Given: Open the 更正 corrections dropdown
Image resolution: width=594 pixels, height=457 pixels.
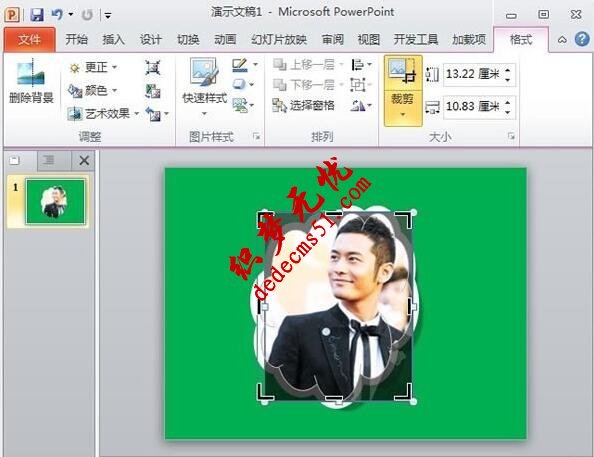Looking at the screenshot, I should tap(93, 68).
